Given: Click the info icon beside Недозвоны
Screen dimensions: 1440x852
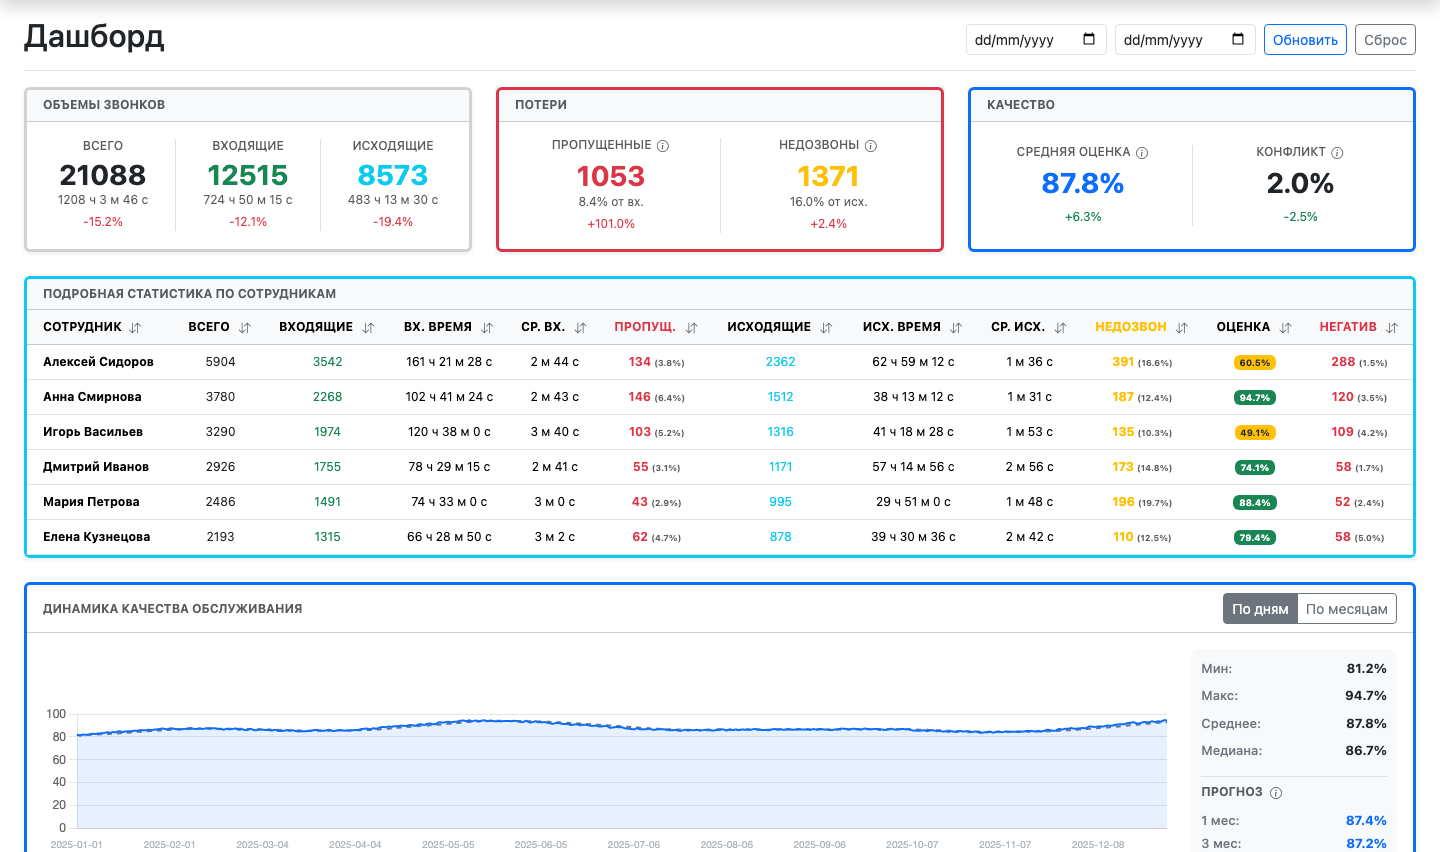Looking at the screenshot, I should pyautogui.click(x=871, y=146).
